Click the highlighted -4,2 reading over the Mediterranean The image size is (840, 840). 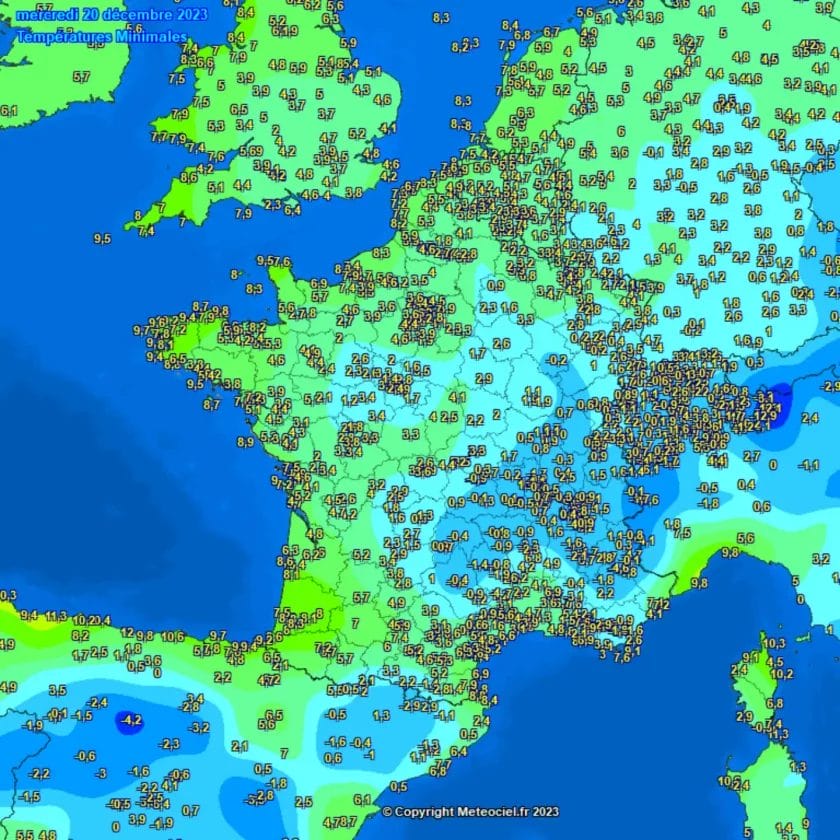(131, 720)
